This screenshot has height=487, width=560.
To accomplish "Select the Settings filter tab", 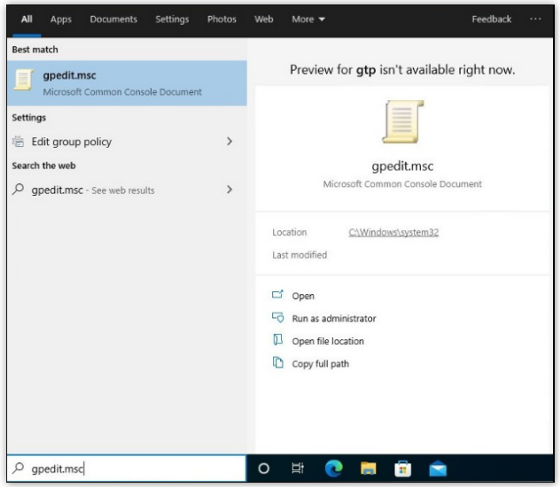I will point(172,19).
